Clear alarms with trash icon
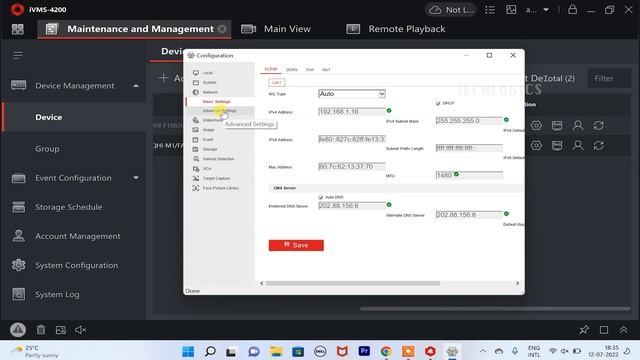This screenshot has width=640, height=360. [41, 330]
